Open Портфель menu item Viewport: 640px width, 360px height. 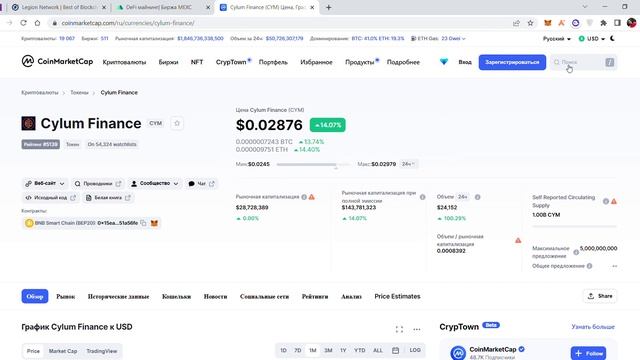pyautogui.click(x=273, y=62)
